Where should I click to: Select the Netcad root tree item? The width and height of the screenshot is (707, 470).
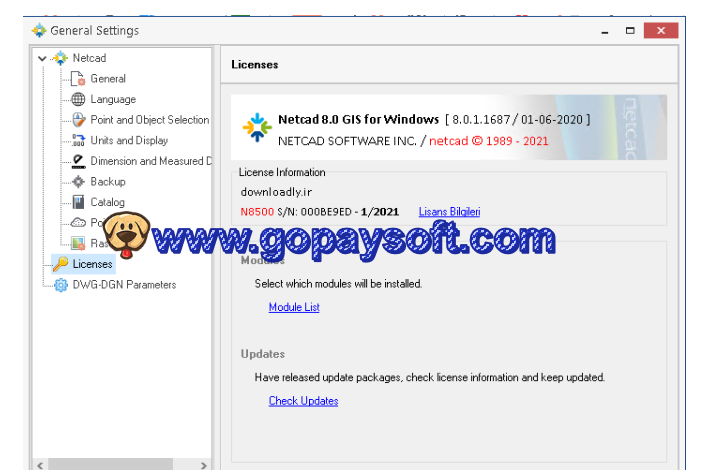89,58
